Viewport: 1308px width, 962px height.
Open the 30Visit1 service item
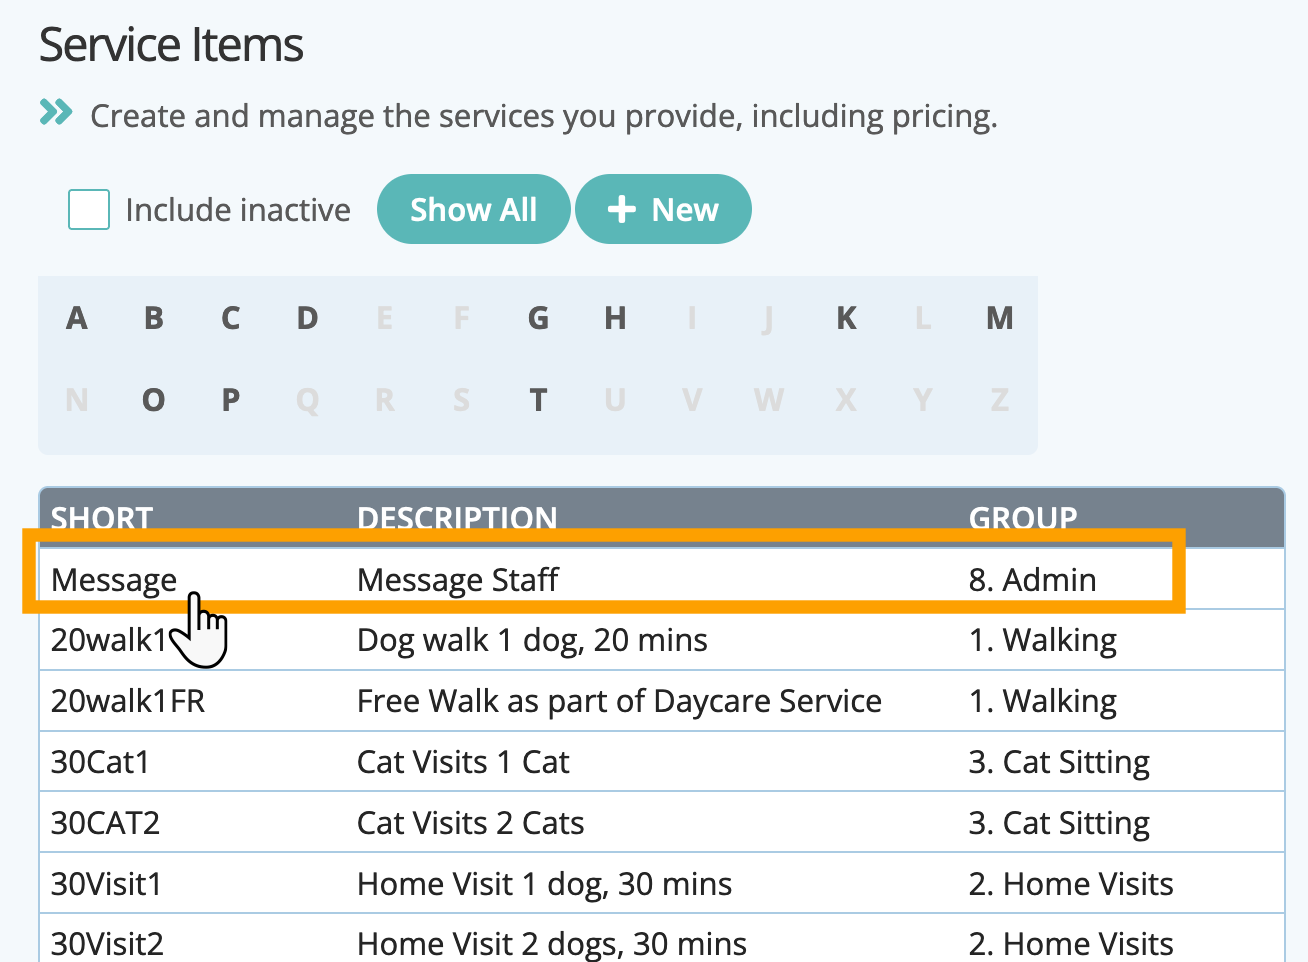106,884
